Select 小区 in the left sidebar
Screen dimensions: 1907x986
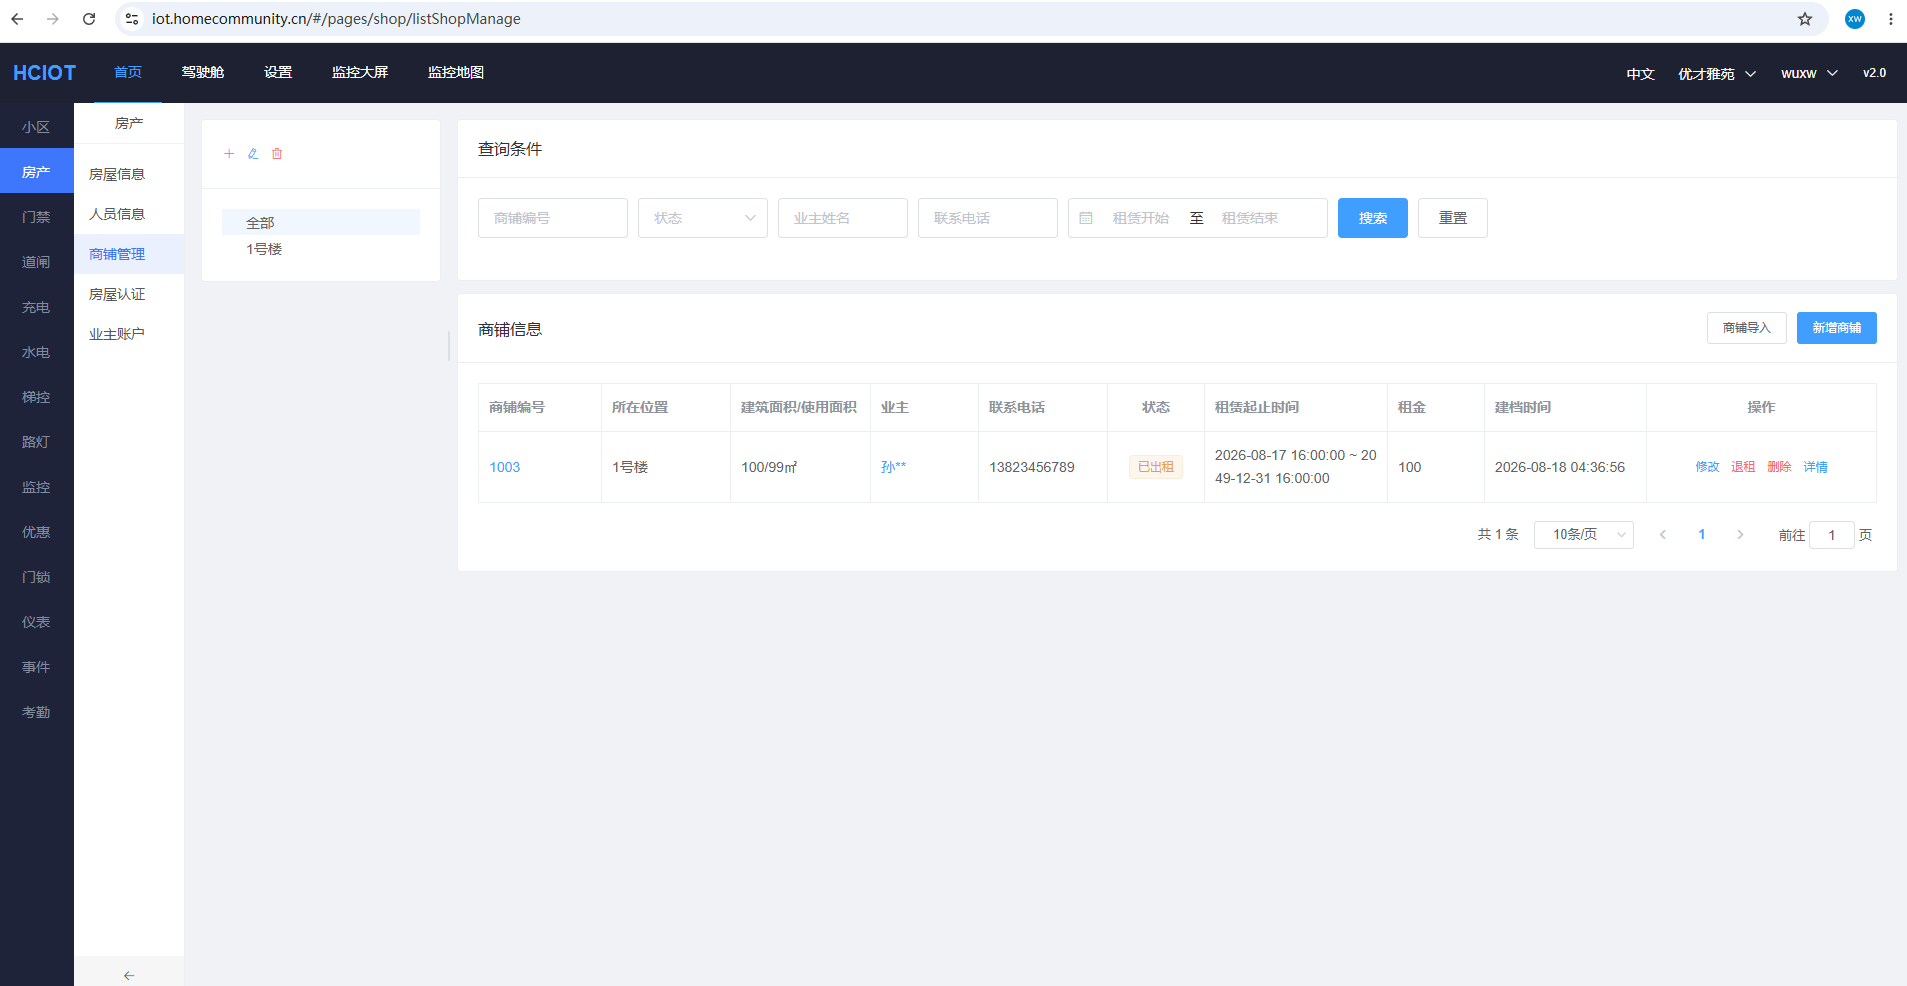pos(37,127)
